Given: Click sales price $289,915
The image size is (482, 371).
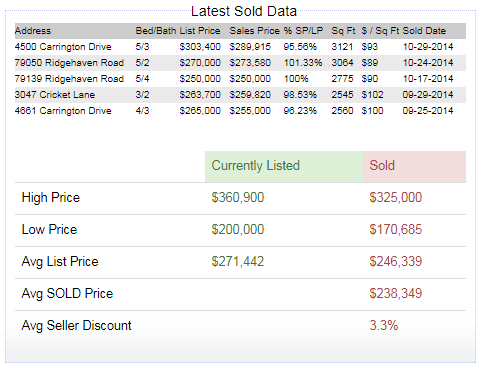Looking at the screenshot, I should point(250,47).
